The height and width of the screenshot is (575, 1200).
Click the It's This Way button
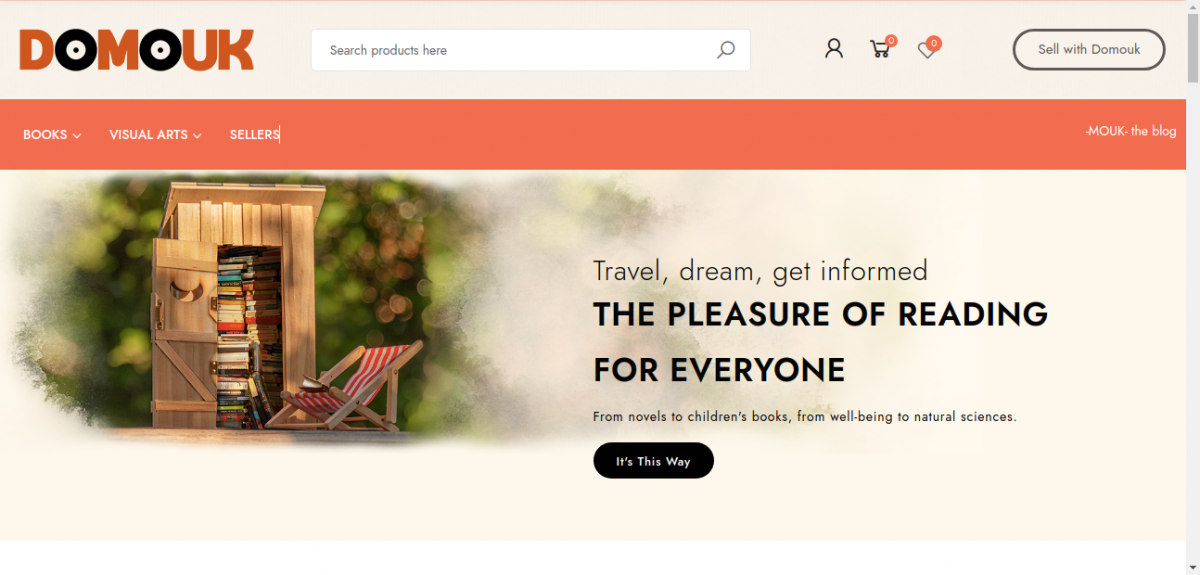coord(653,461)
